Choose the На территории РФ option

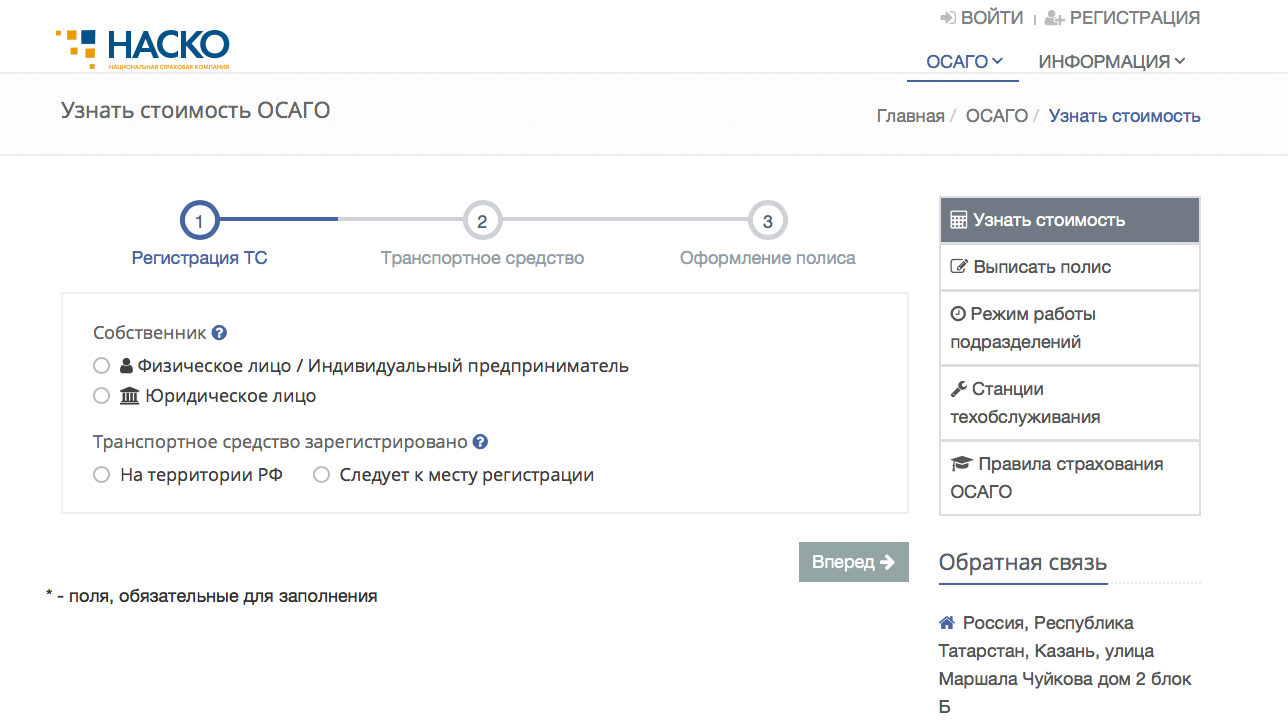pos(101,475)
